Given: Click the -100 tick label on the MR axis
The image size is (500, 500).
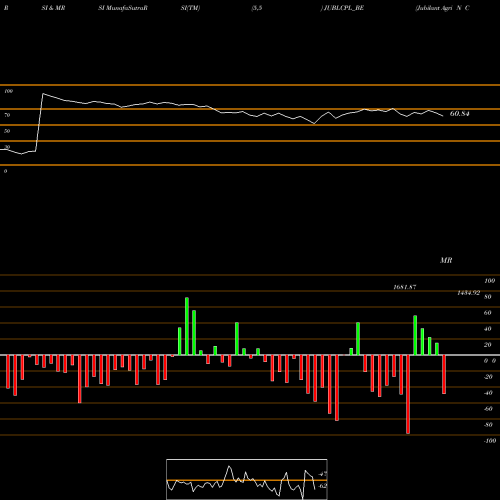Looking at the screenshot, I should [490, 441].
